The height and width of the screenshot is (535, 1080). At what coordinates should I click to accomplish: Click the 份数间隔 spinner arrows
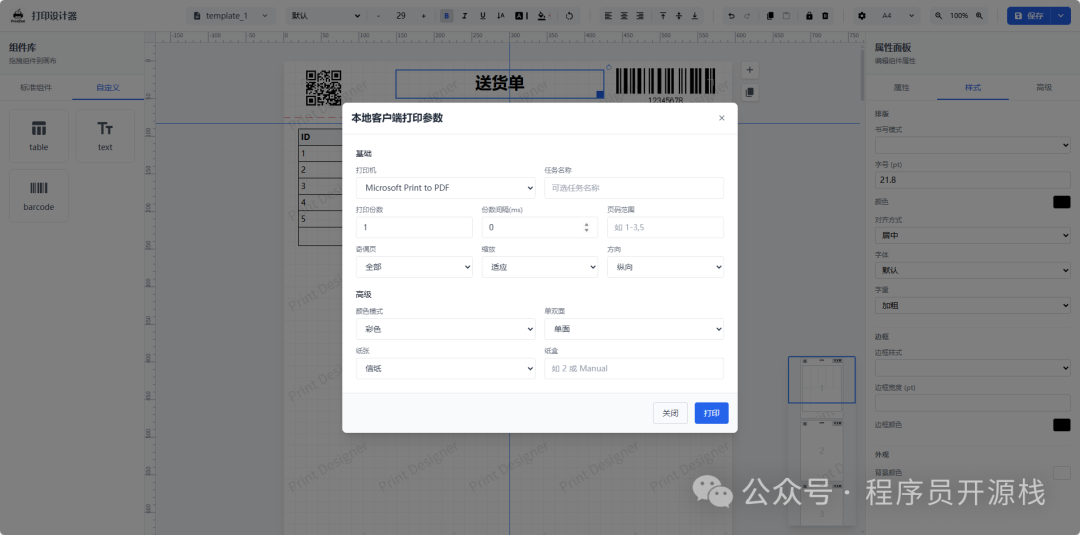click(586, 227)
